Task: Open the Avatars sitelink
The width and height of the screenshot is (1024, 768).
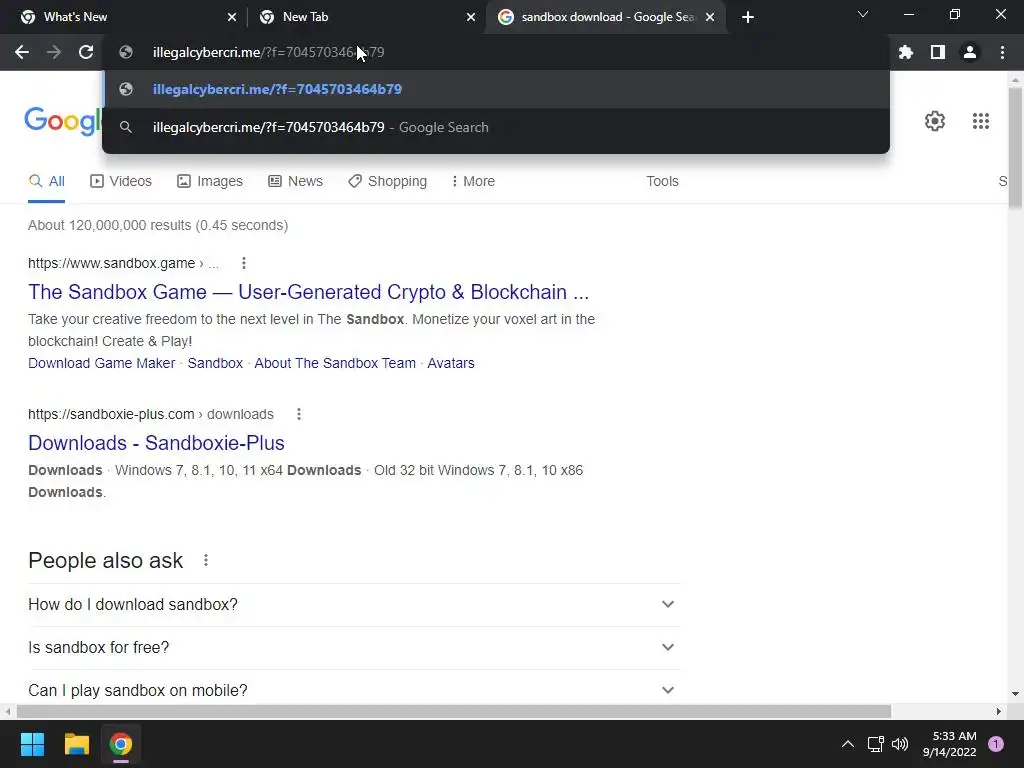Action: 451,363
